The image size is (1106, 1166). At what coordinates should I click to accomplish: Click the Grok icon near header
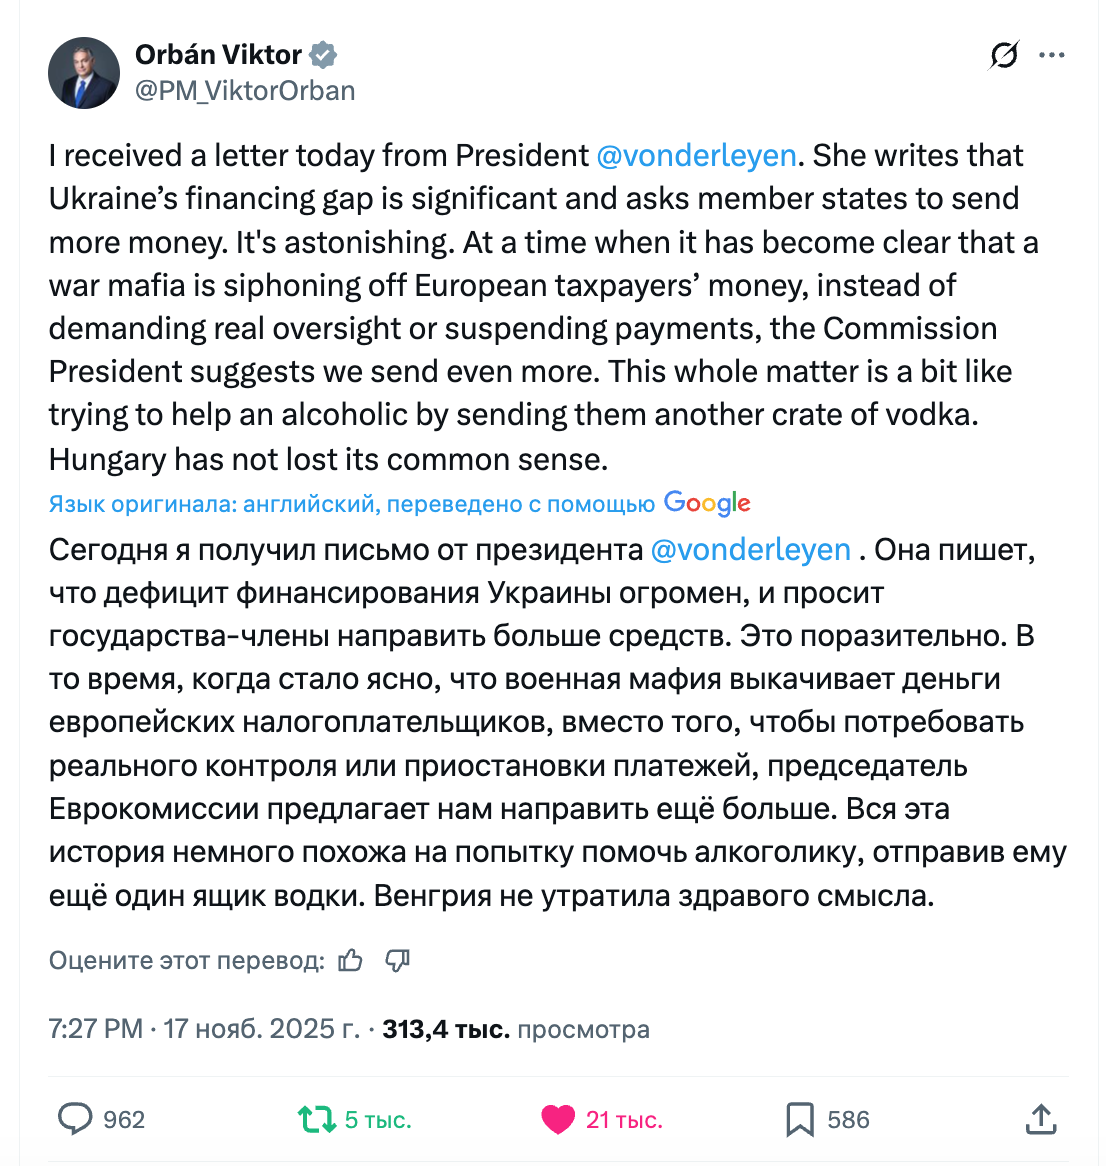coord(1004,55)
